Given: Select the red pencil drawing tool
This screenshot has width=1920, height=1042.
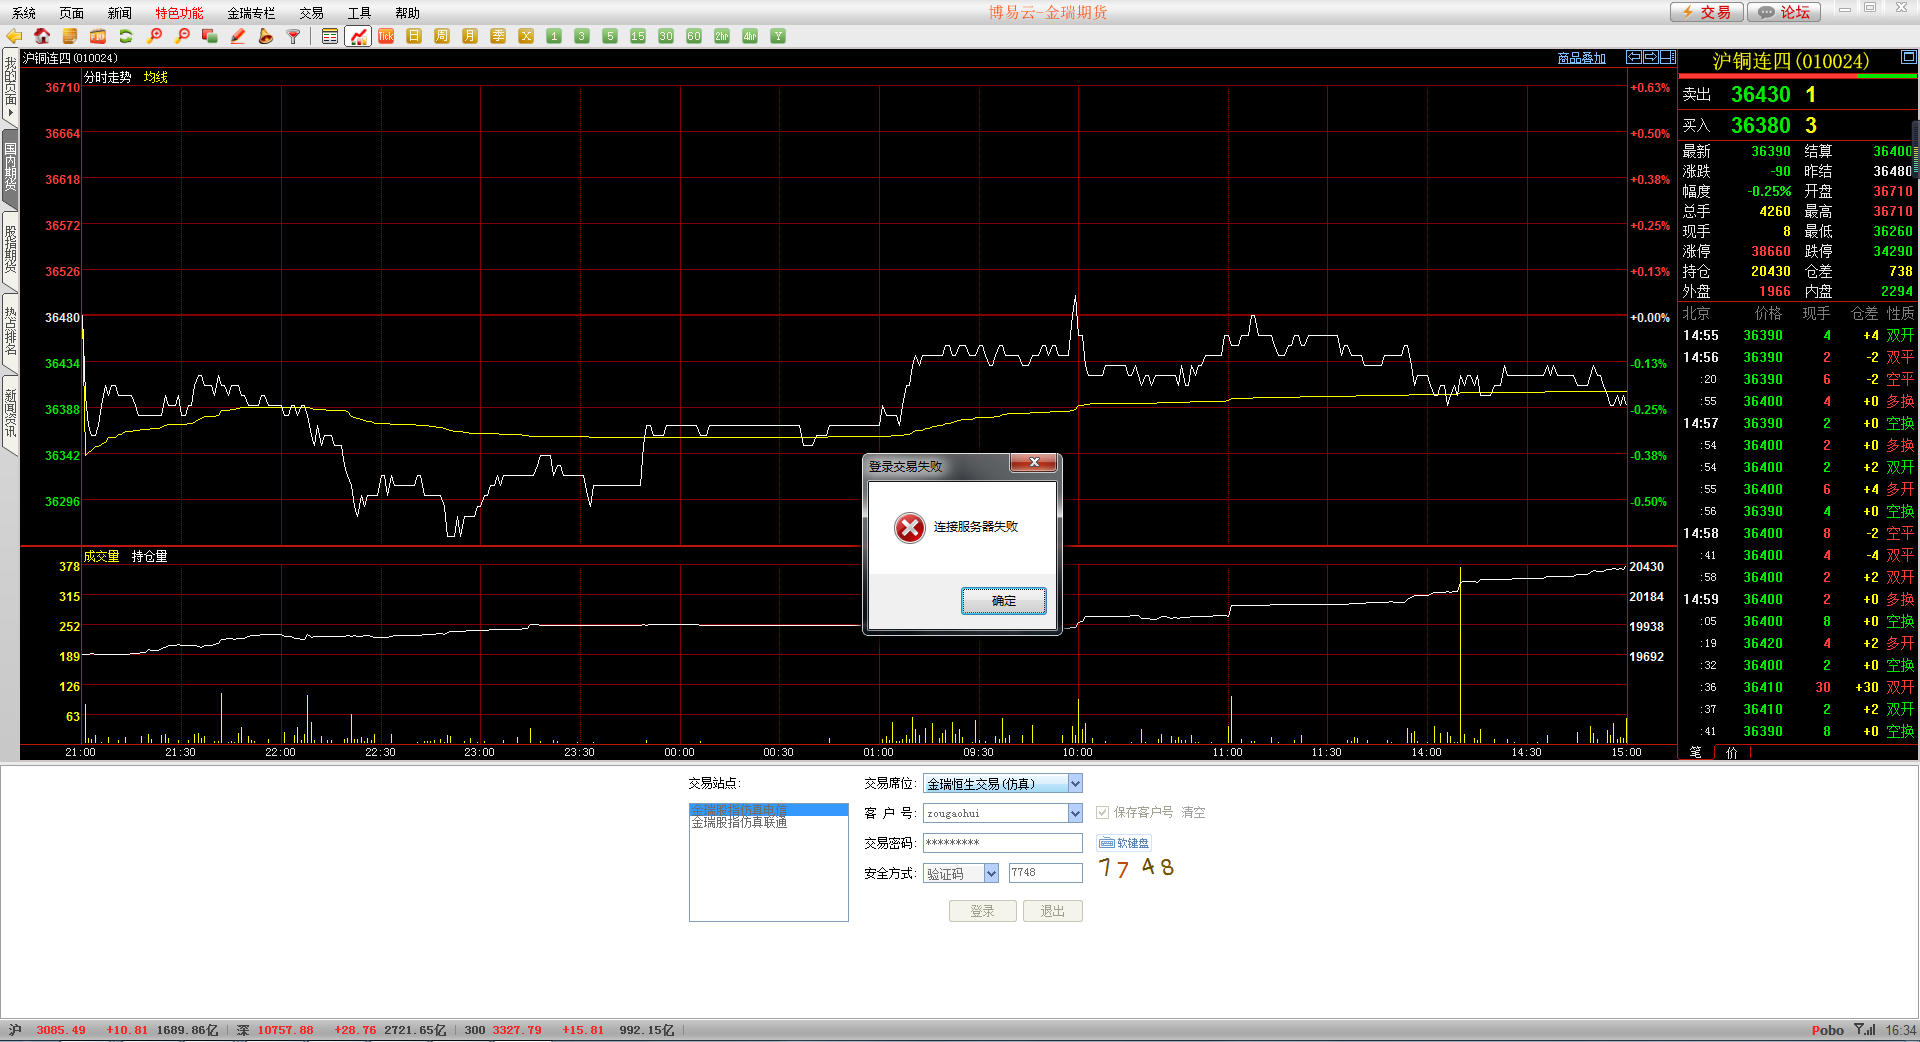Looking at the screenshot, I should pyautogui.click(x=238, y=36).
